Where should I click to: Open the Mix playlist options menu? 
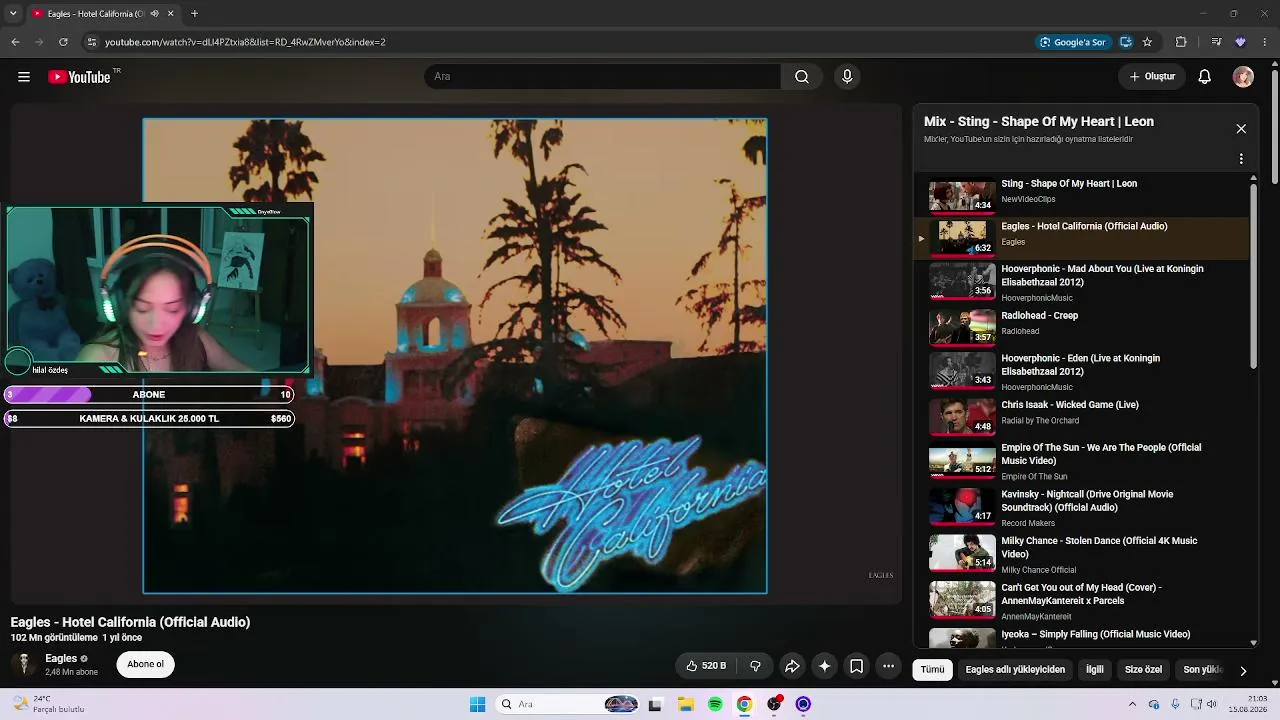[1241, 159]
